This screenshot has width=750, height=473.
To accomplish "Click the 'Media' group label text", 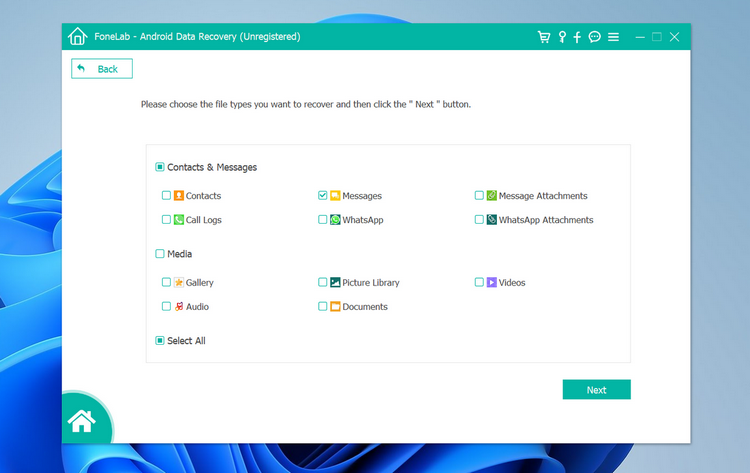I will [179, 254].
